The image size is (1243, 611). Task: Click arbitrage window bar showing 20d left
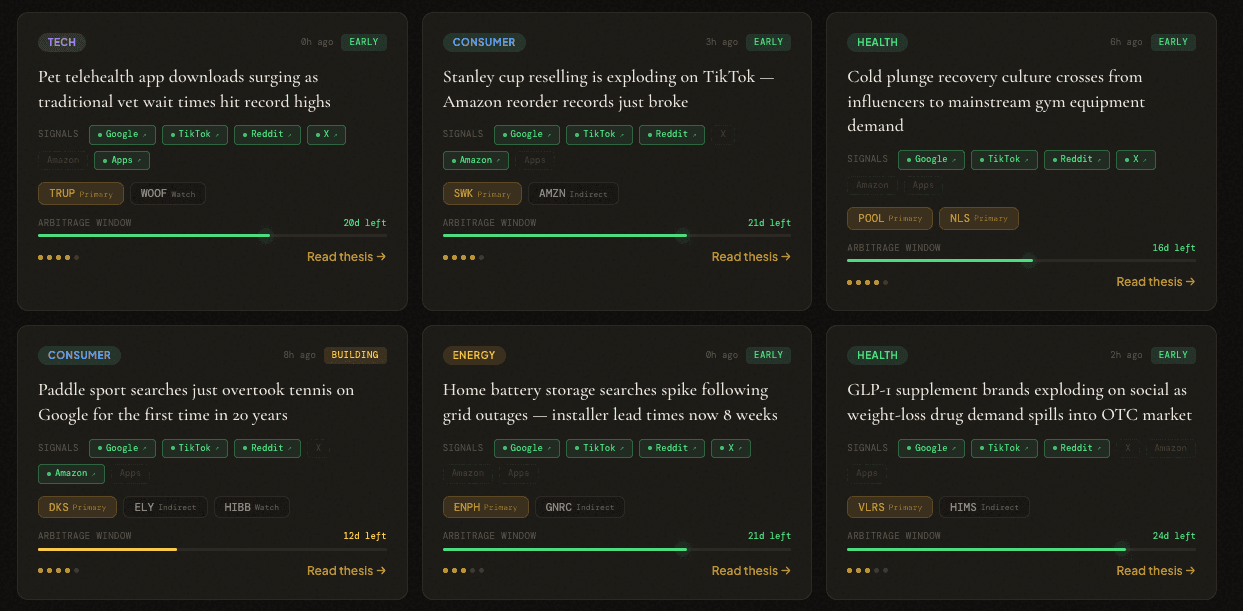(212, 236)
